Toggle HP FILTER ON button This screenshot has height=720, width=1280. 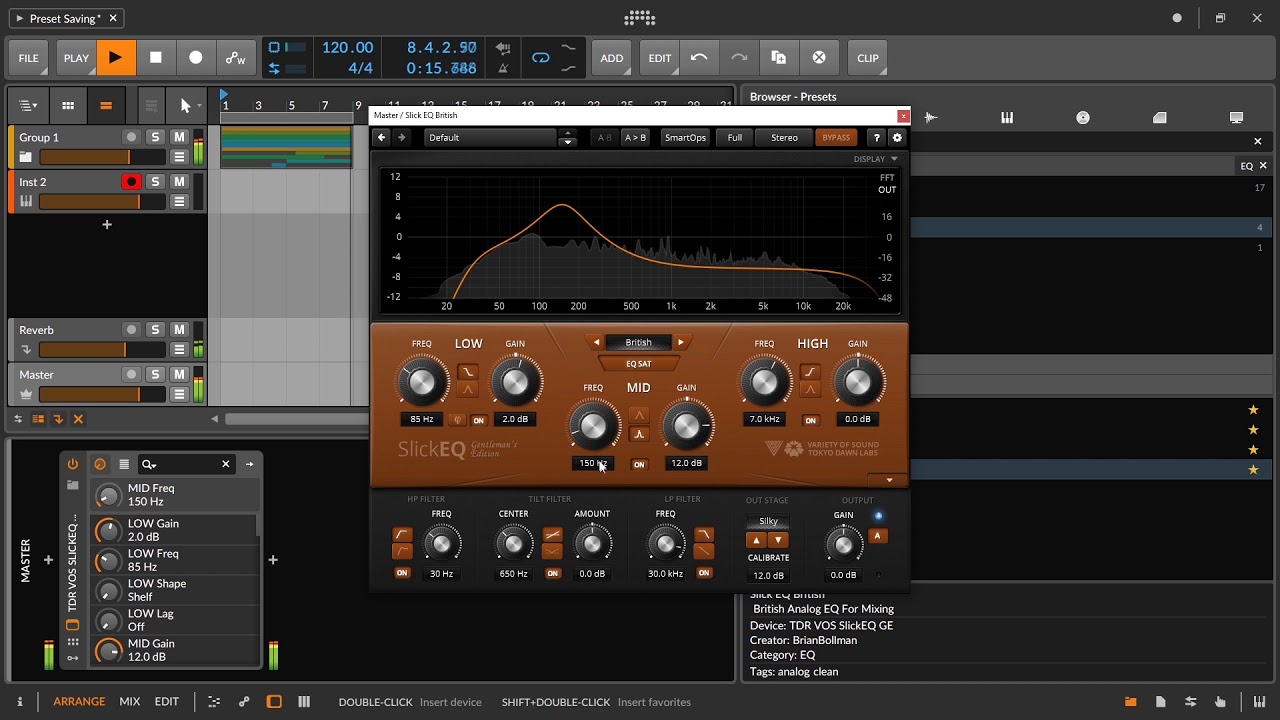[402, 573]
